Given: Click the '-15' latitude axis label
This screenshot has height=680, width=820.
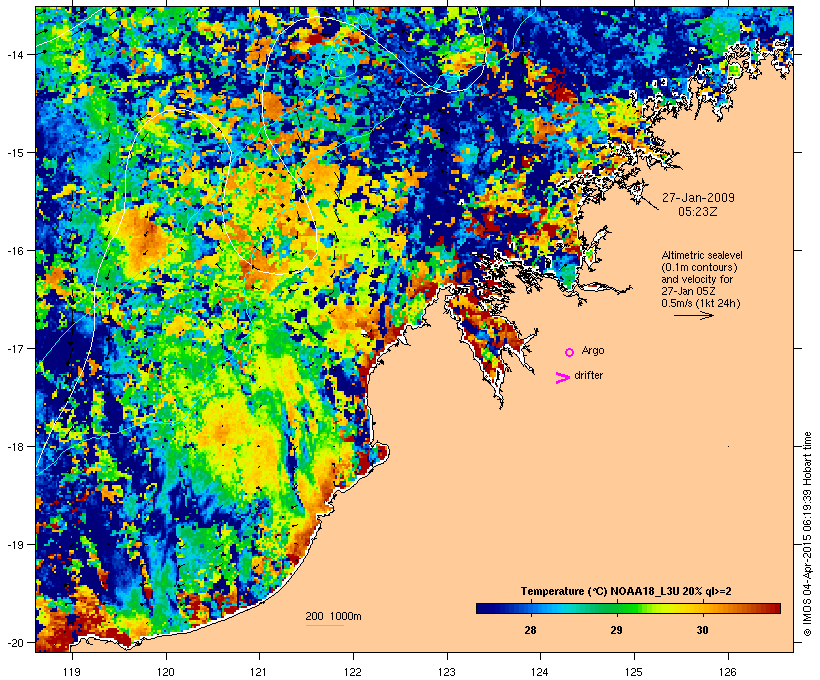Looking at the screenshot, I should pos(14,152).
